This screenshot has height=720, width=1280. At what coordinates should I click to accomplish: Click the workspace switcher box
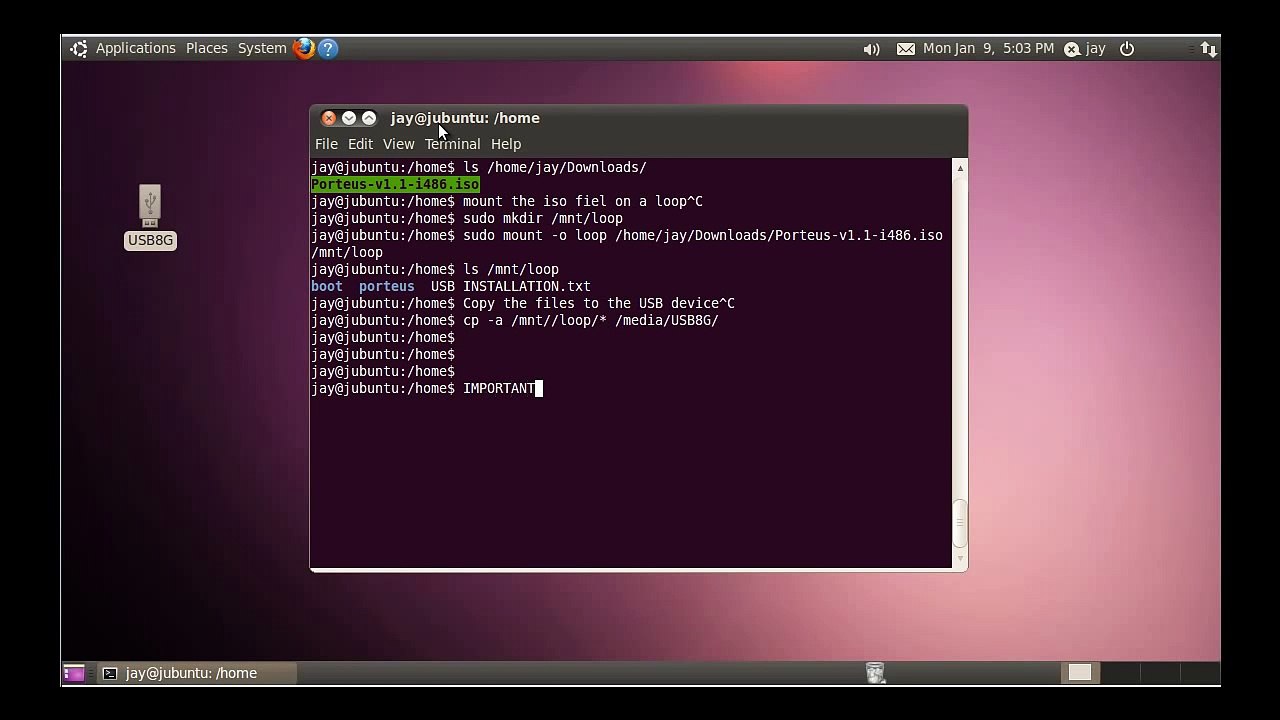pos(1080,673)
